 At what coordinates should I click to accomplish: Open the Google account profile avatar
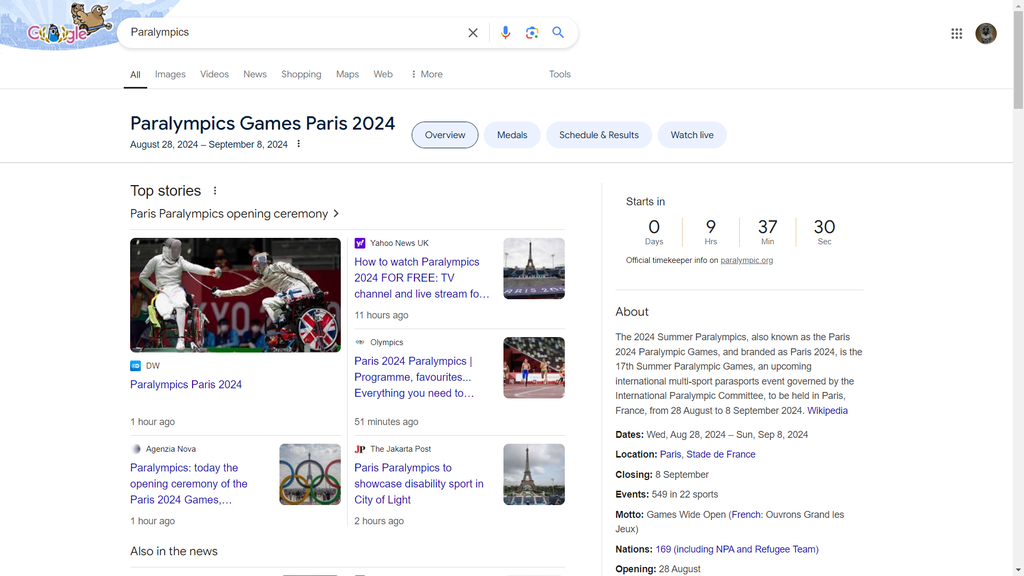coord(985,33)
